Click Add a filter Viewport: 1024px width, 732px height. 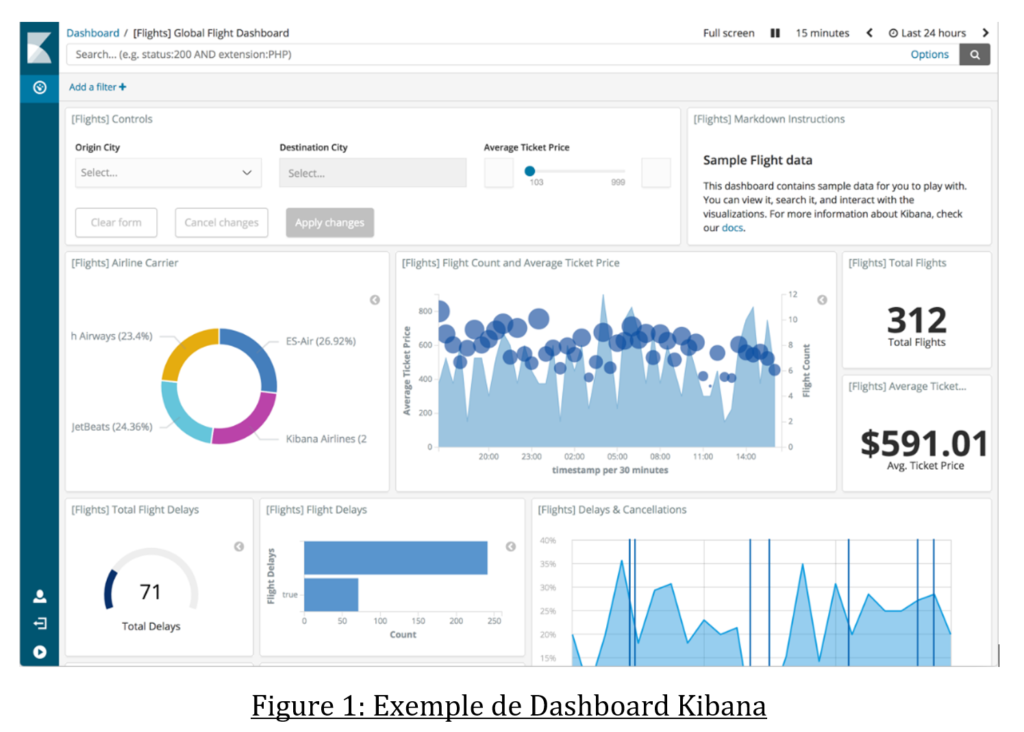[97, 87]
